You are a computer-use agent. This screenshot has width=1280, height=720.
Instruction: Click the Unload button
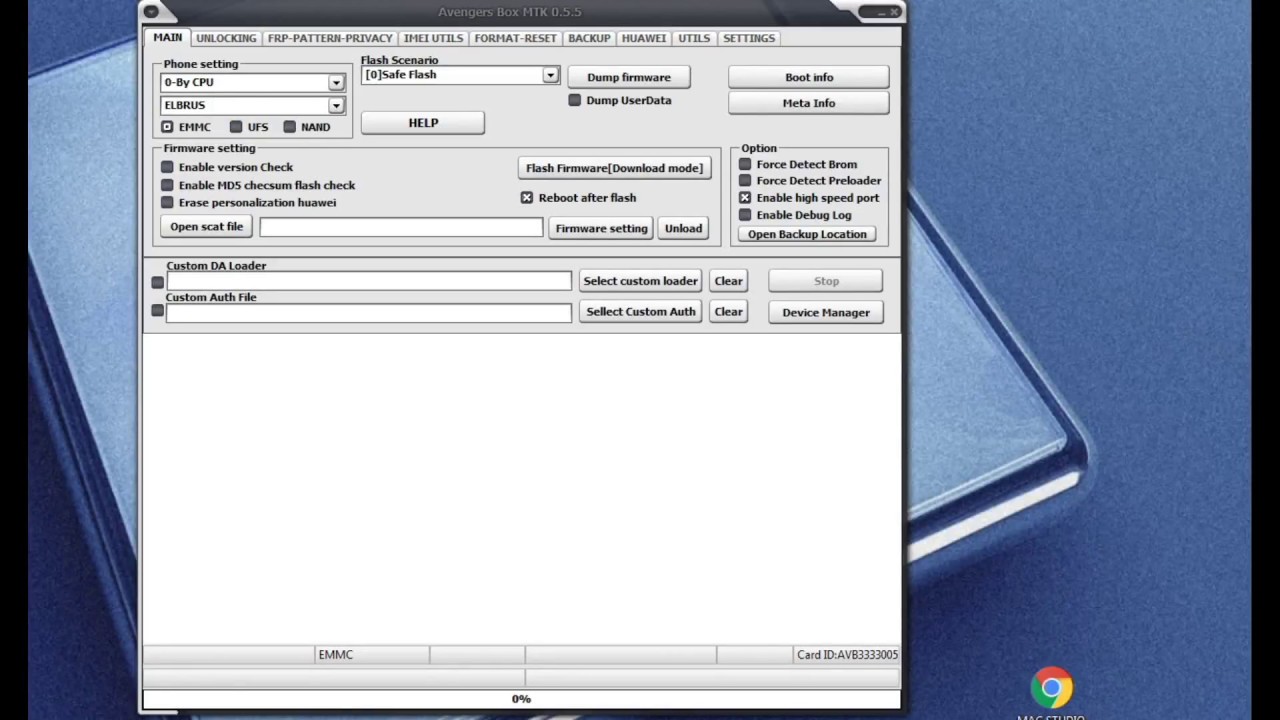click(x=684, y=228)
